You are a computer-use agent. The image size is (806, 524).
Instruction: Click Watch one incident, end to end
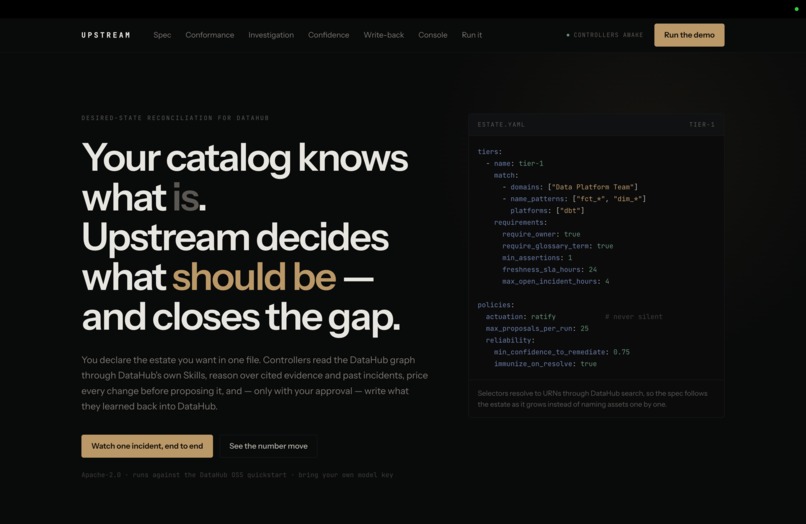click(147, 446)
